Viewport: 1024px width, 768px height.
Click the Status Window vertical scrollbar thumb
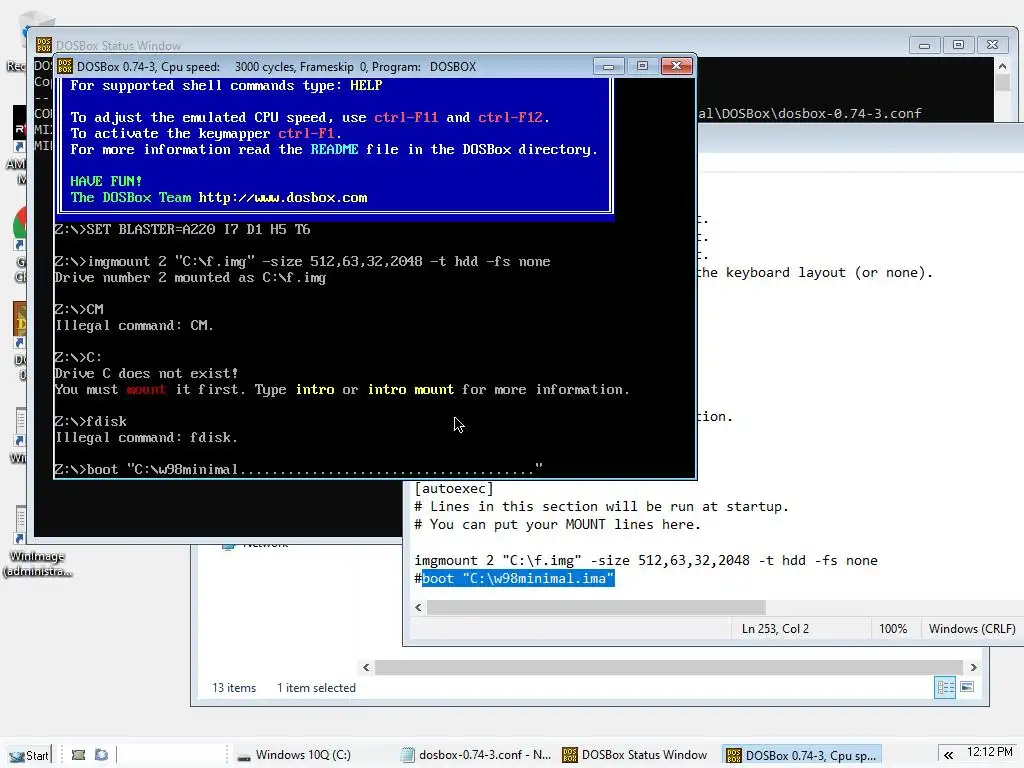point(1002,83)
